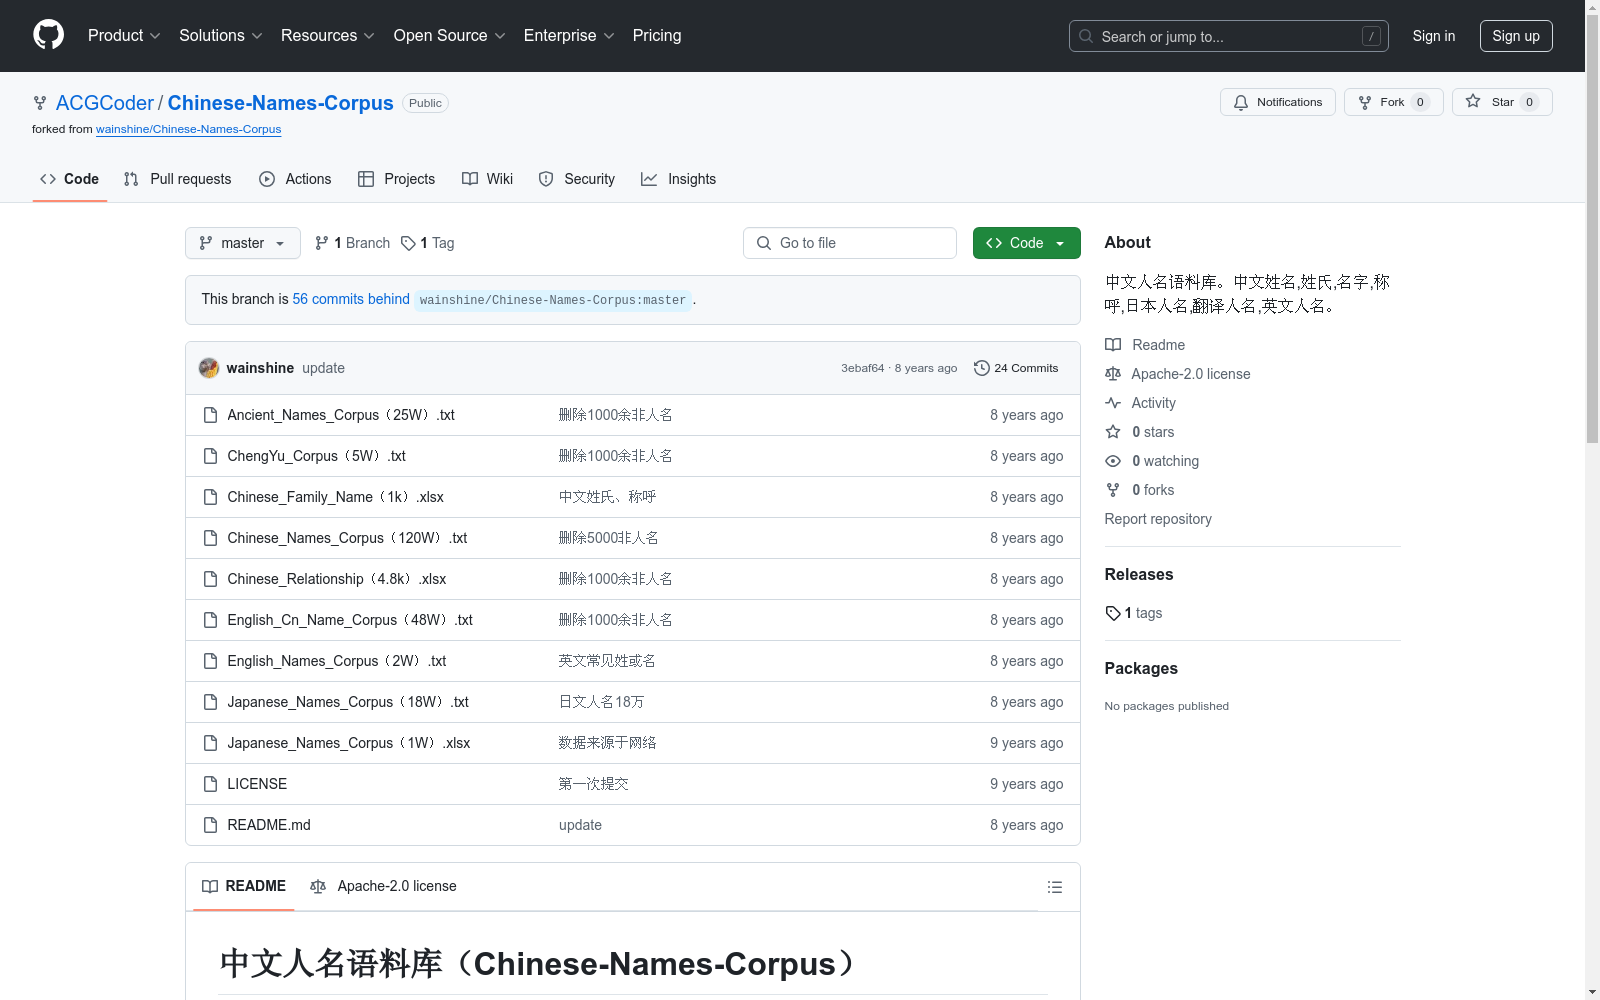Open the Product dropdown menu
The width and height of the screenshot is (1600, 1000).
[124, 36]
